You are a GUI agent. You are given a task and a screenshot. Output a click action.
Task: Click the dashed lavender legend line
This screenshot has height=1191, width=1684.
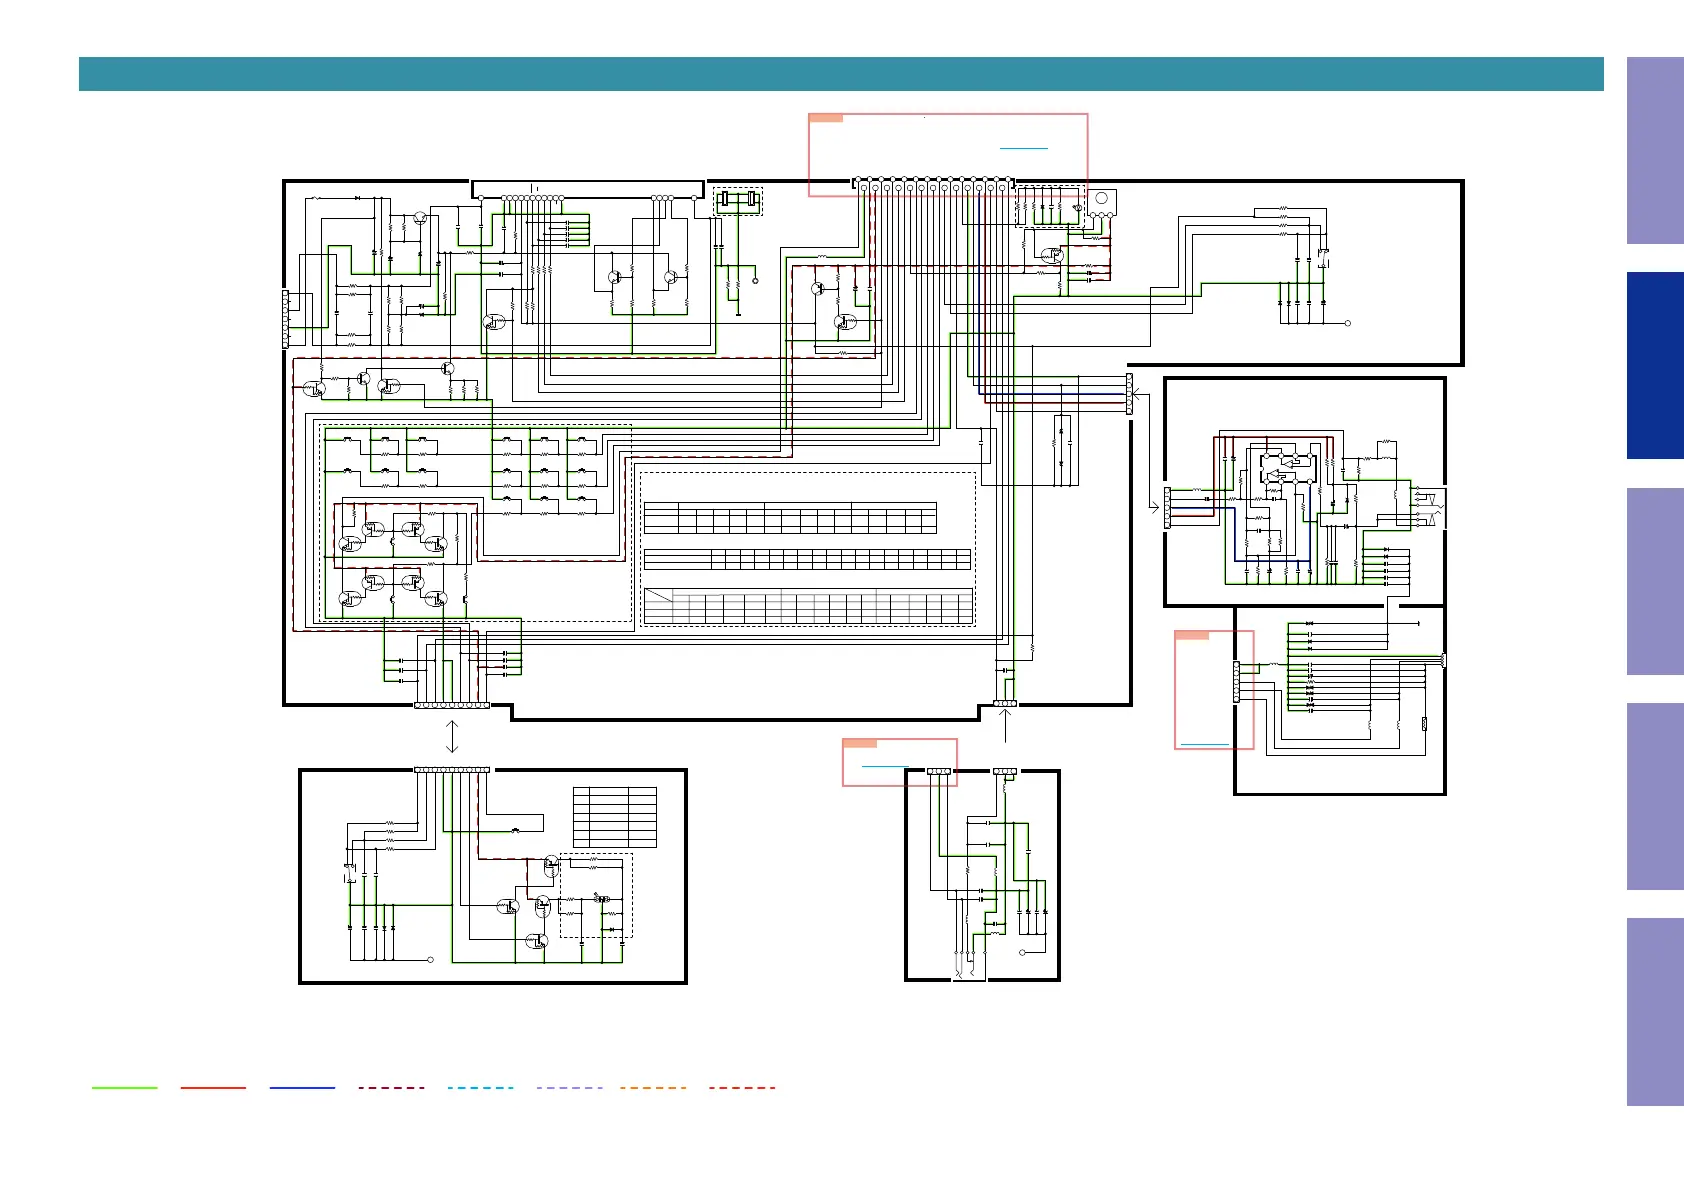(570, 1088)
